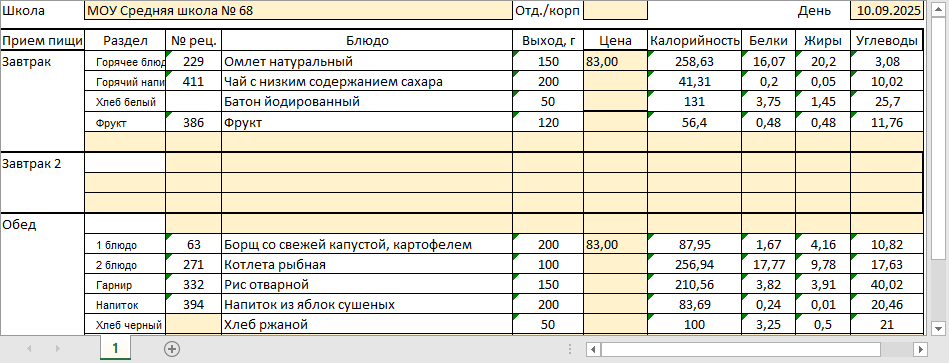Select recipe number 63 cell
Viewport: 949px width, 363px height.
(194, 244)
